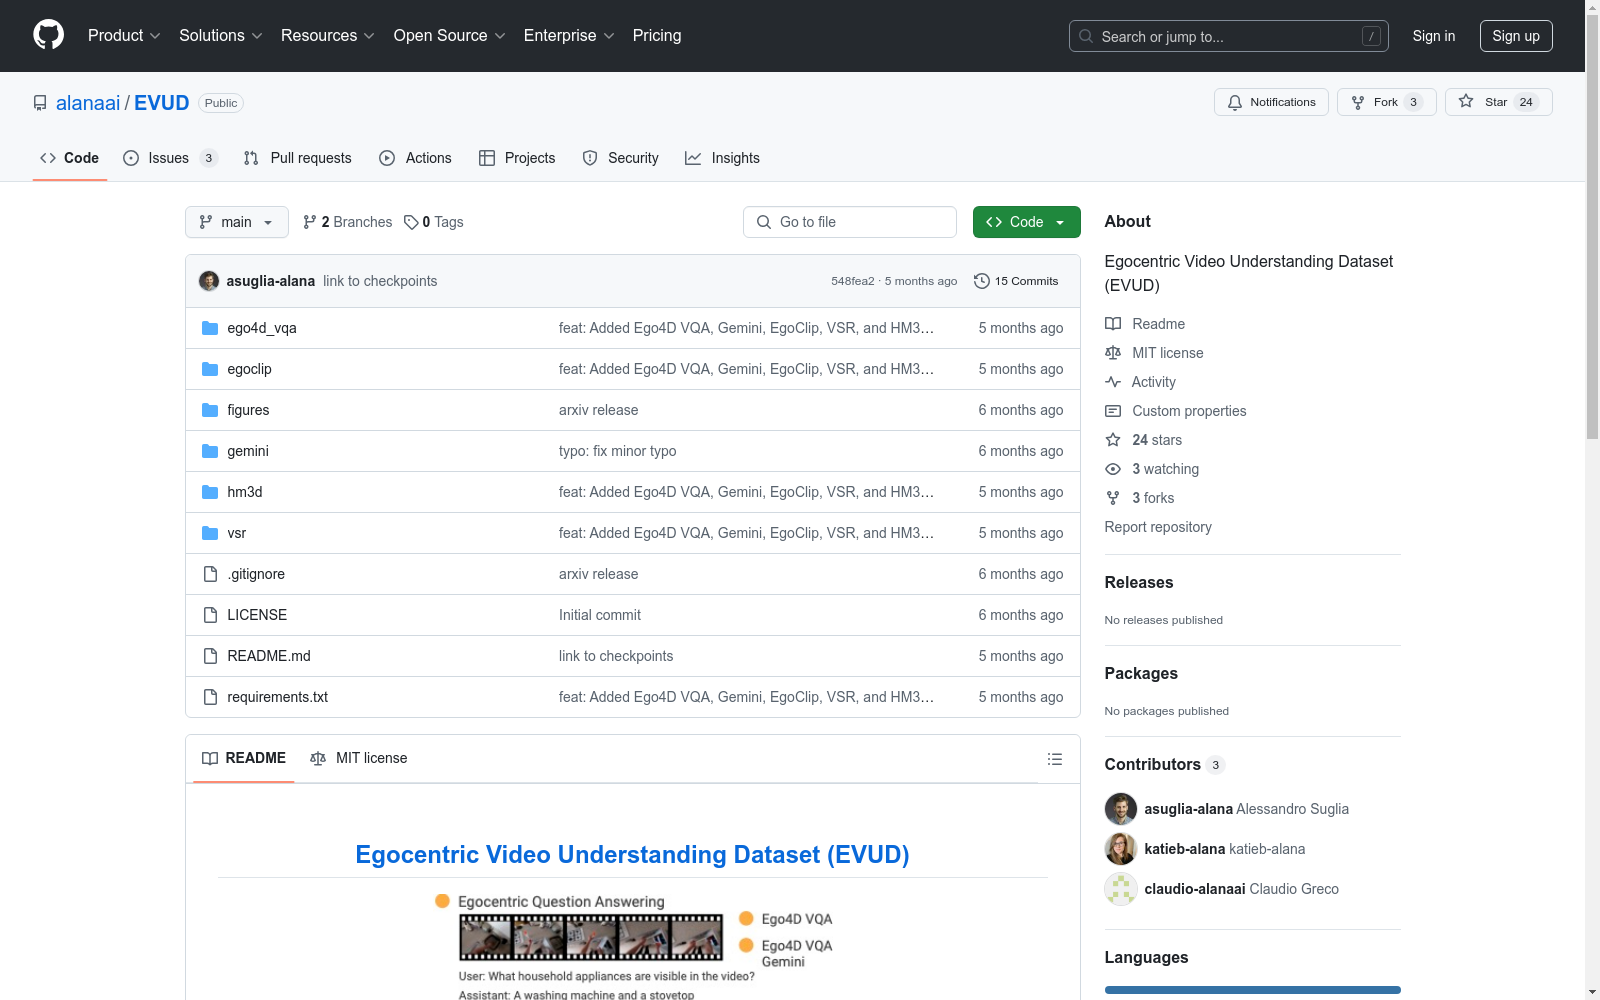Open the gemini folder
Screen dimensions: 1600x1000
coord(248,451)
